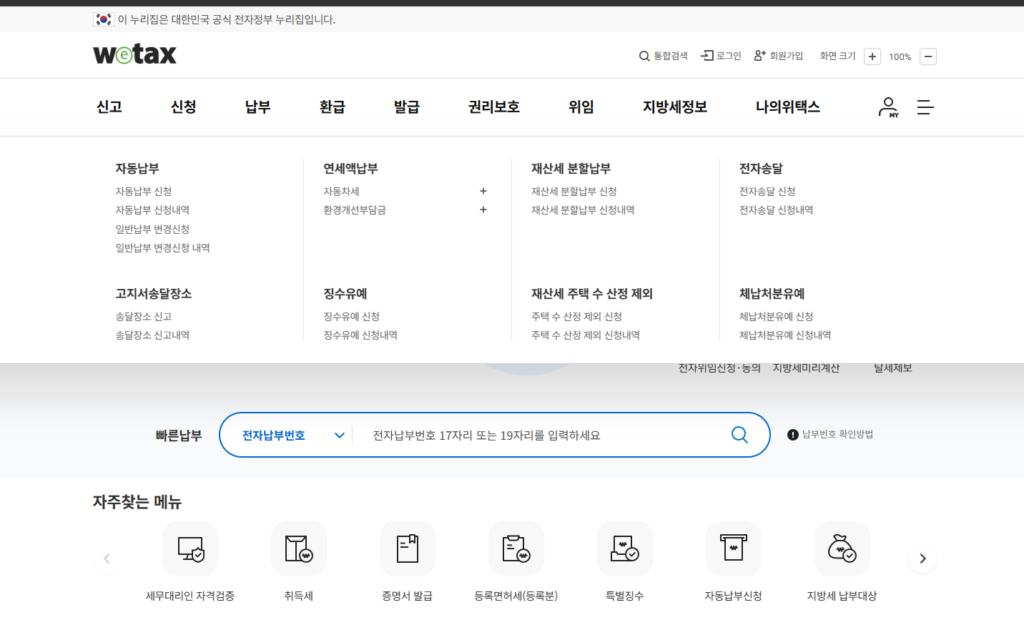The image size is (1024, 620).
Task: Select 전자송달 신청내역 item
Action: click(776, 210)
